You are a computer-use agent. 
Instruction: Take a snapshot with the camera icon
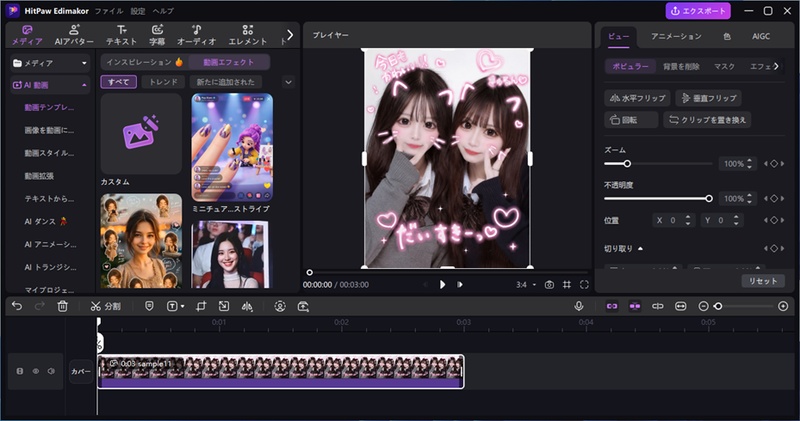549,285
